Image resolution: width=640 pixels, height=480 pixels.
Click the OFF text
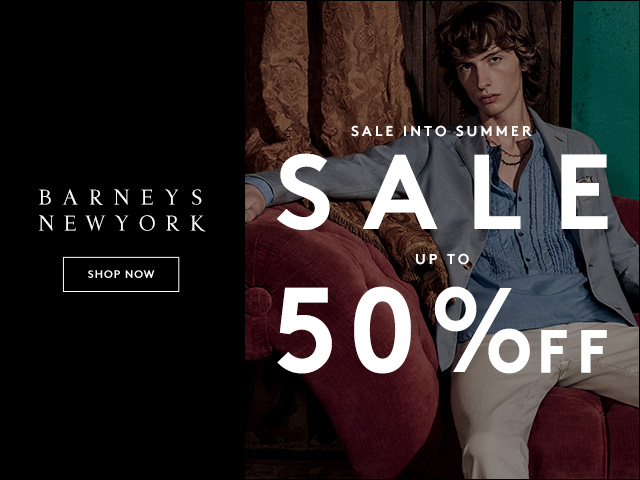[552, 351]
